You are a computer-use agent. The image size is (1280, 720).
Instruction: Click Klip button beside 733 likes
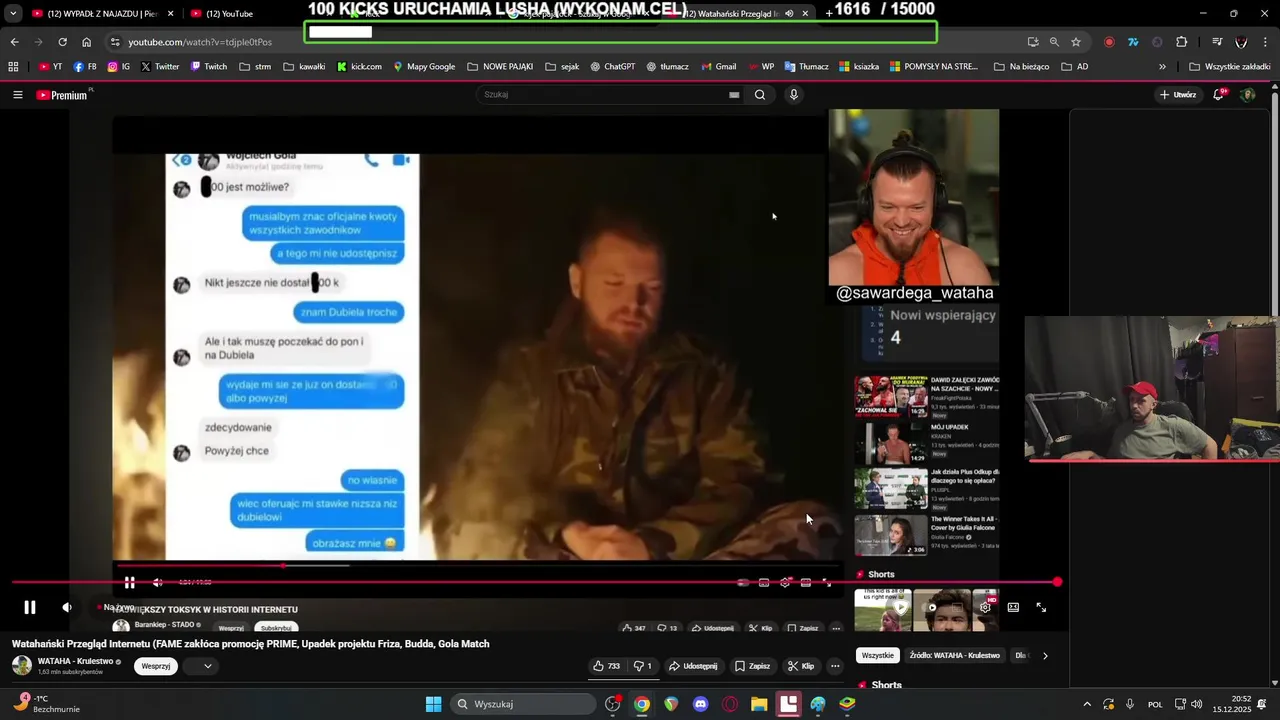[x=800, y=666]
